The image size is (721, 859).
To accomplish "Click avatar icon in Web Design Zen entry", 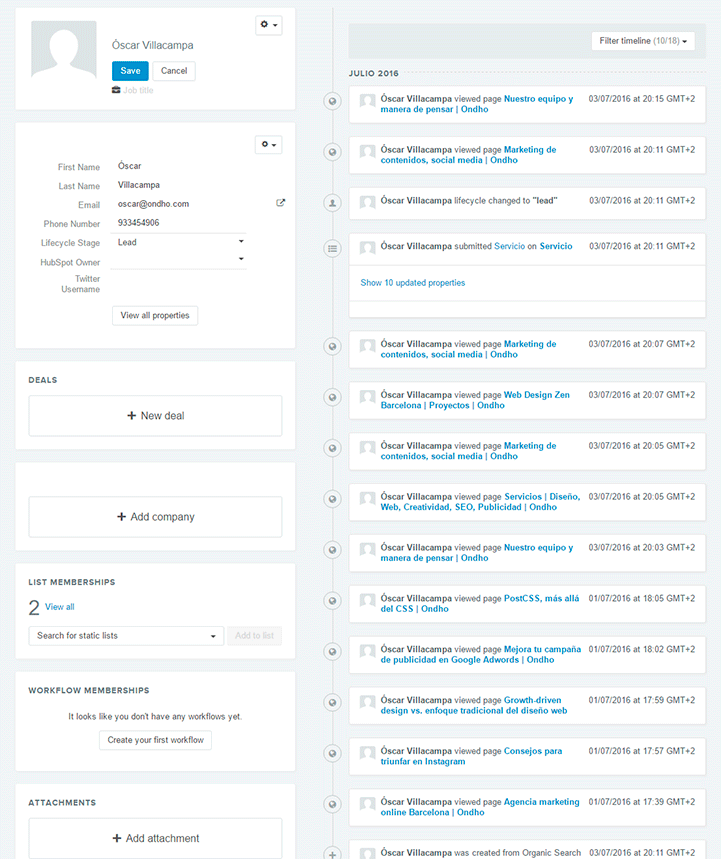I will click(x=368, y=396).
